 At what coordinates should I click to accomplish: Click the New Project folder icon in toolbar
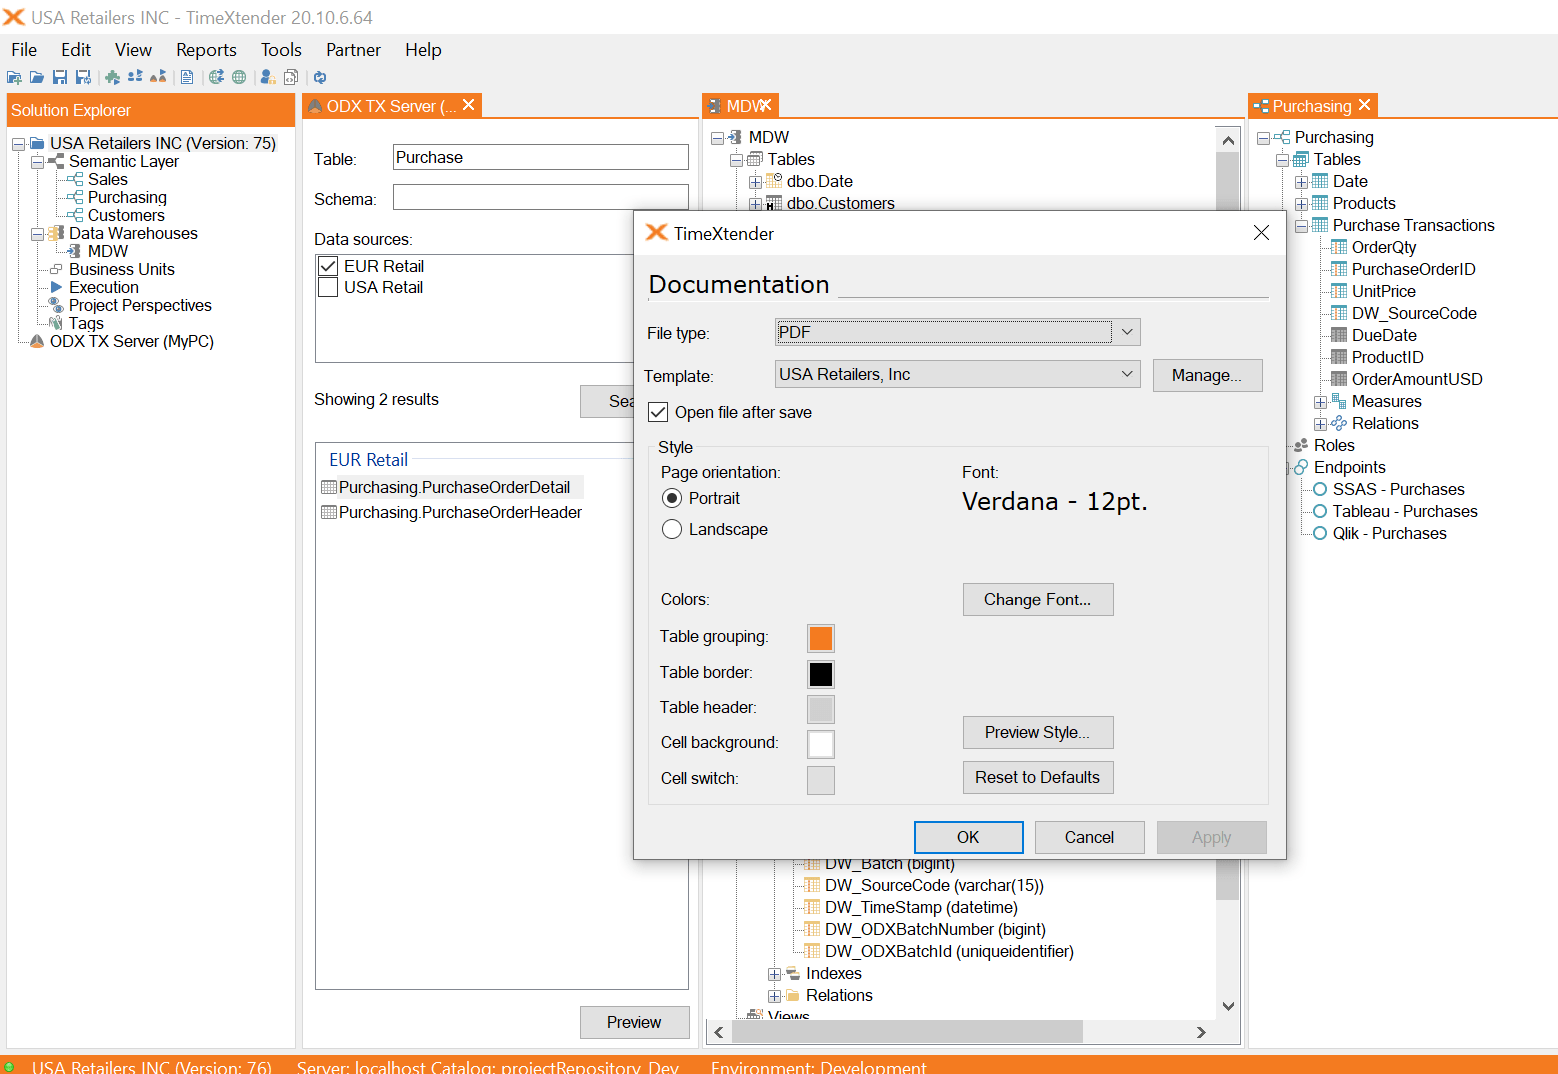pos(14,77)
